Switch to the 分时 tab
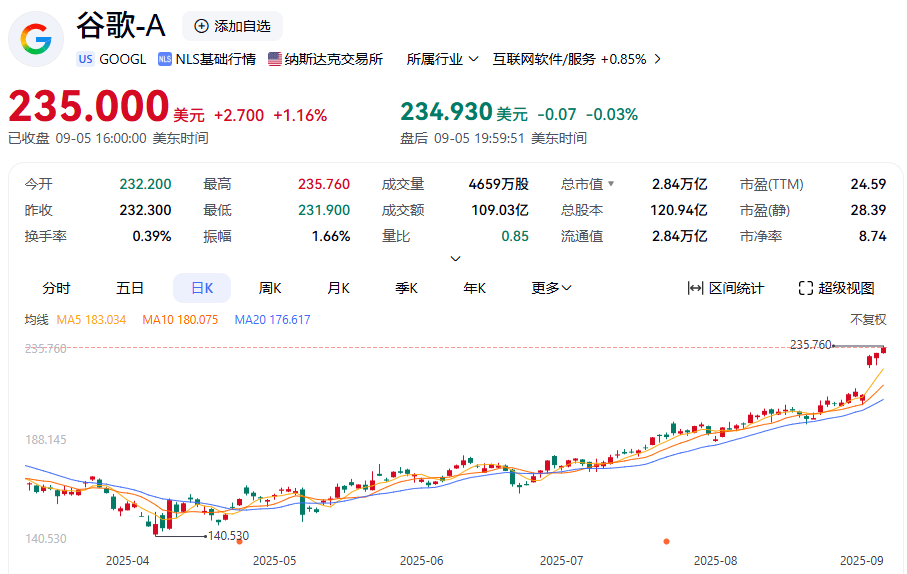The image size is (907, 574). point(57,288)
